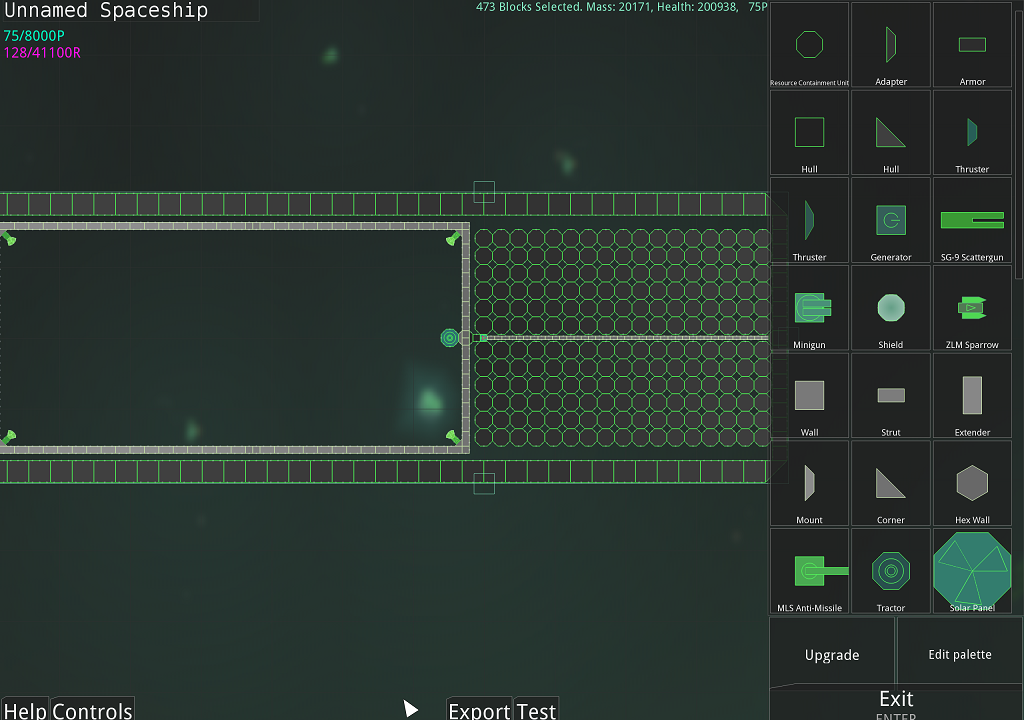Click Export to save the ship
1024x720 pixels.
click(479, 710)
